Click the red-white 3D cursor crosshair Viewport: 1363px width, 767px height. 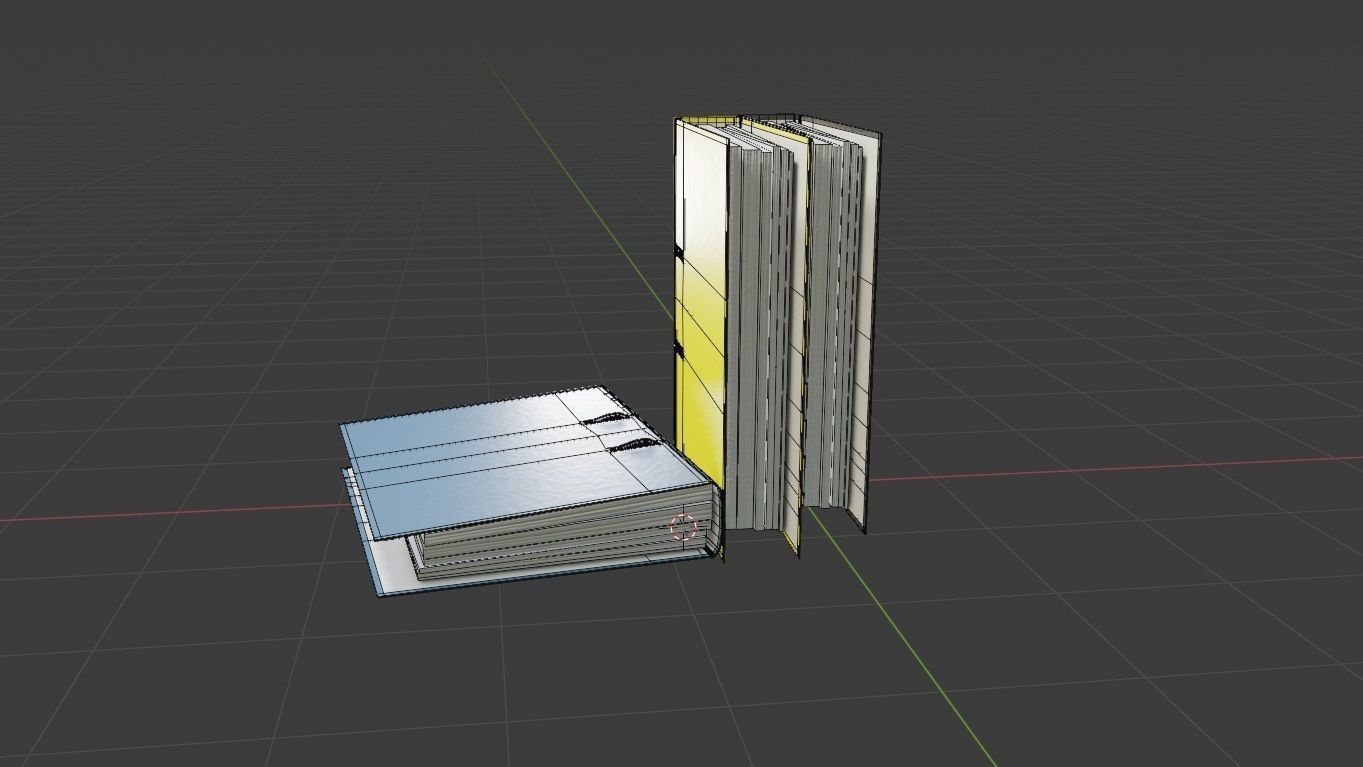[684, 528]
